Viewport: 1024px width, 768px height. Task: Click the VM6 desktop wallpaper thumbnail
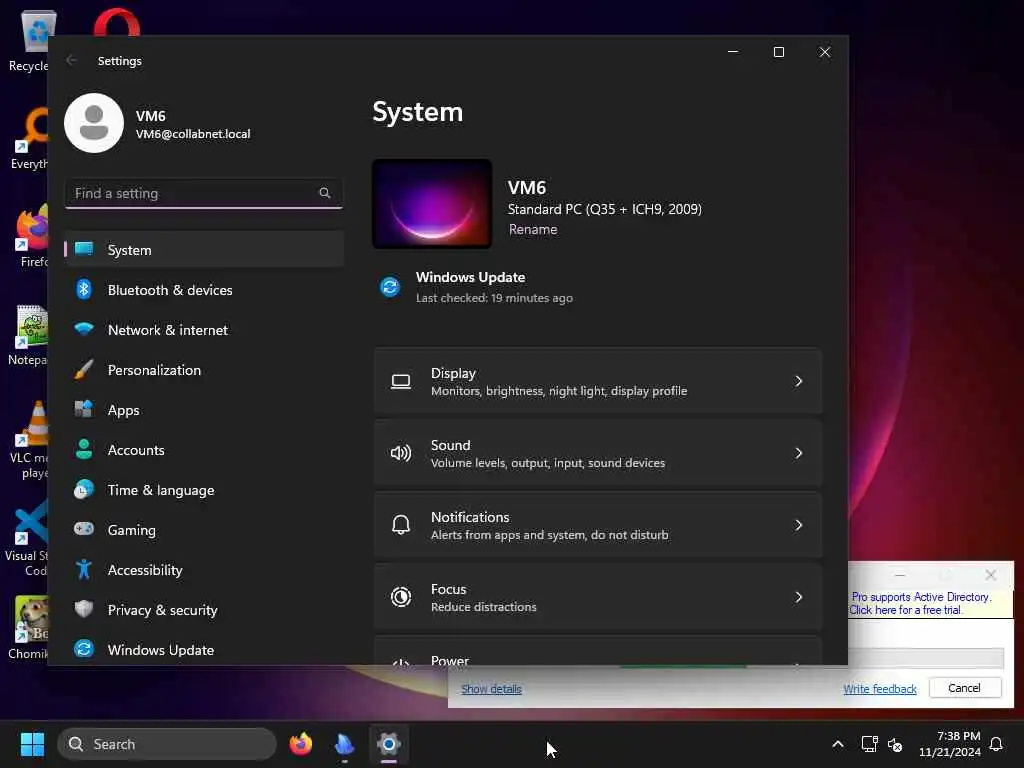[x=432, y=204]
